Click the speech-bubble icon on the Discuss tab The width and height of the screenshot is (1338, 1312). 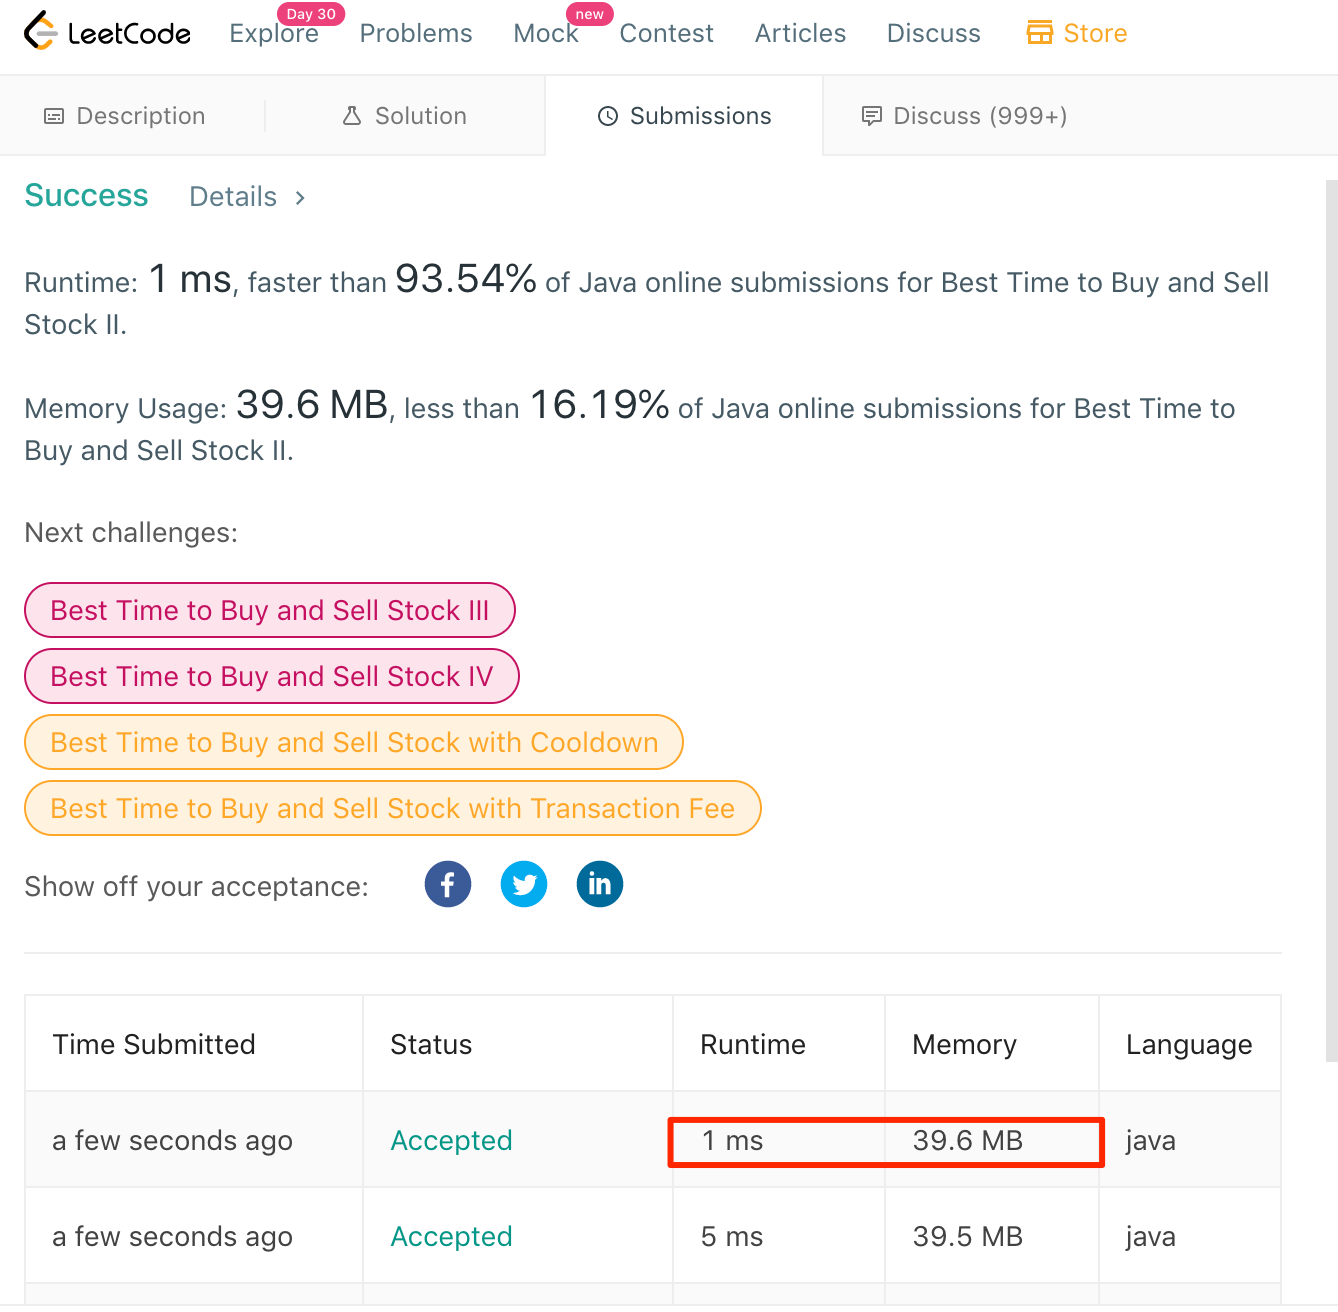871,116
